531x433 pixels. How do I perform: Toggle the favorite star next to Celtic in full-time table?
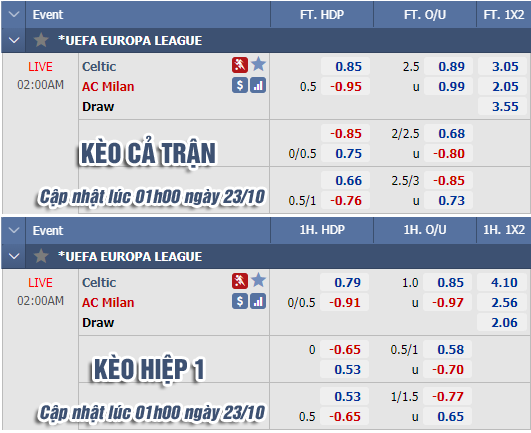point(258,64)
